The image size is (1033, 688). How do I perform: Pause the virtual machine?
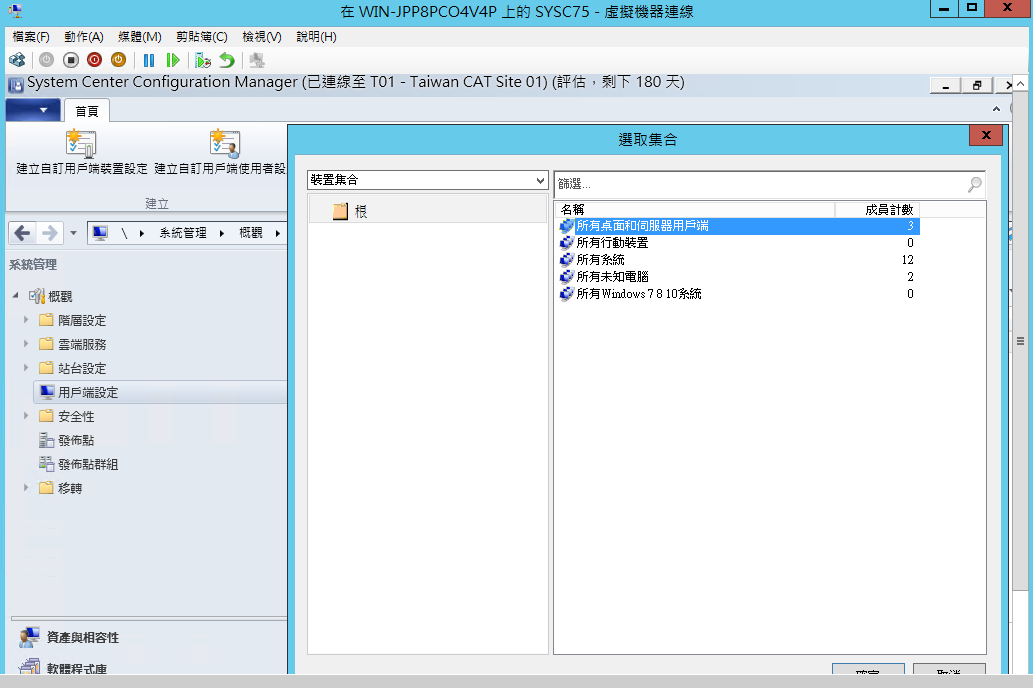[149, 60]
